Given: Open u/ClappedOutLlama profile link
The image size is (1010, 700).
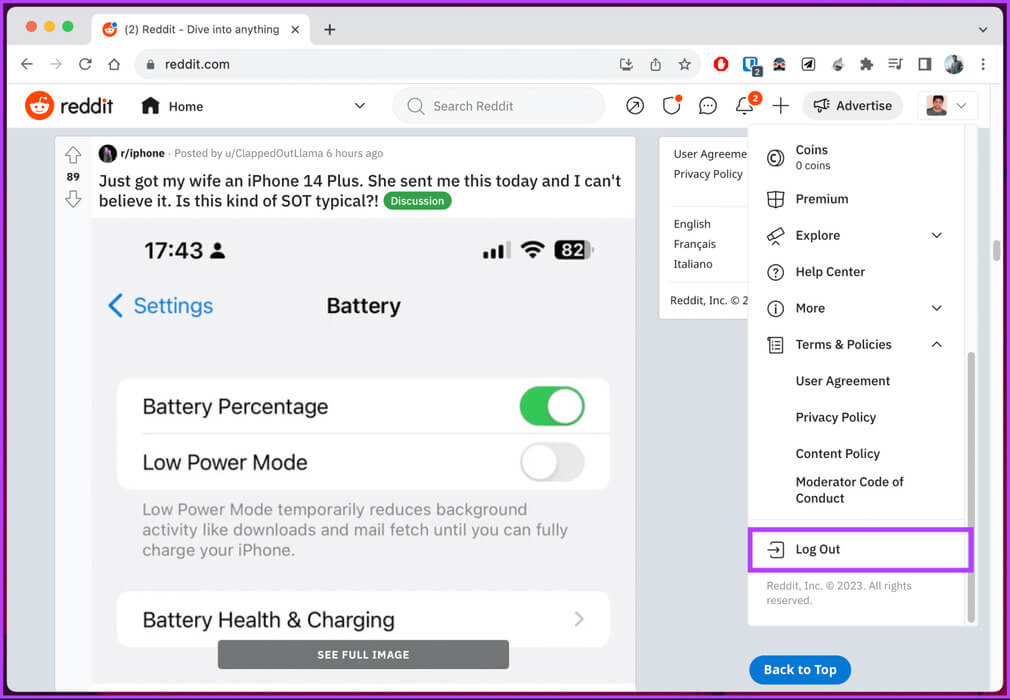Looking at the screenshot, I should tap(274, 153).
